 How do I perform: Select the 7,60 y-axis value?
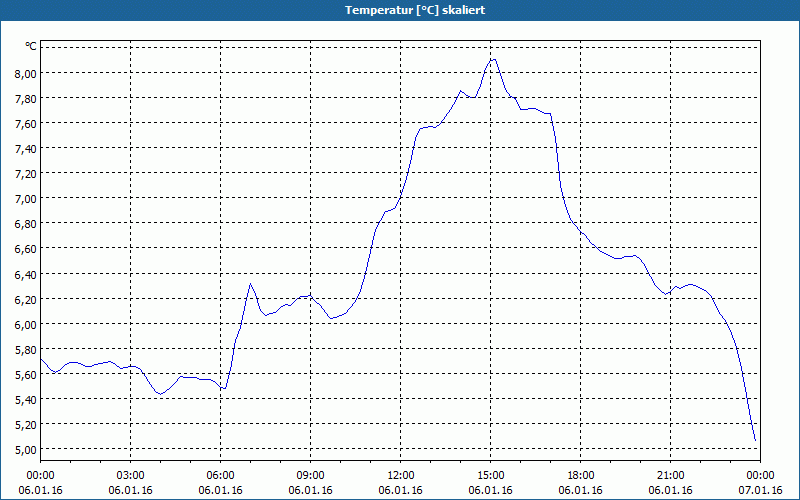[26, 123]
